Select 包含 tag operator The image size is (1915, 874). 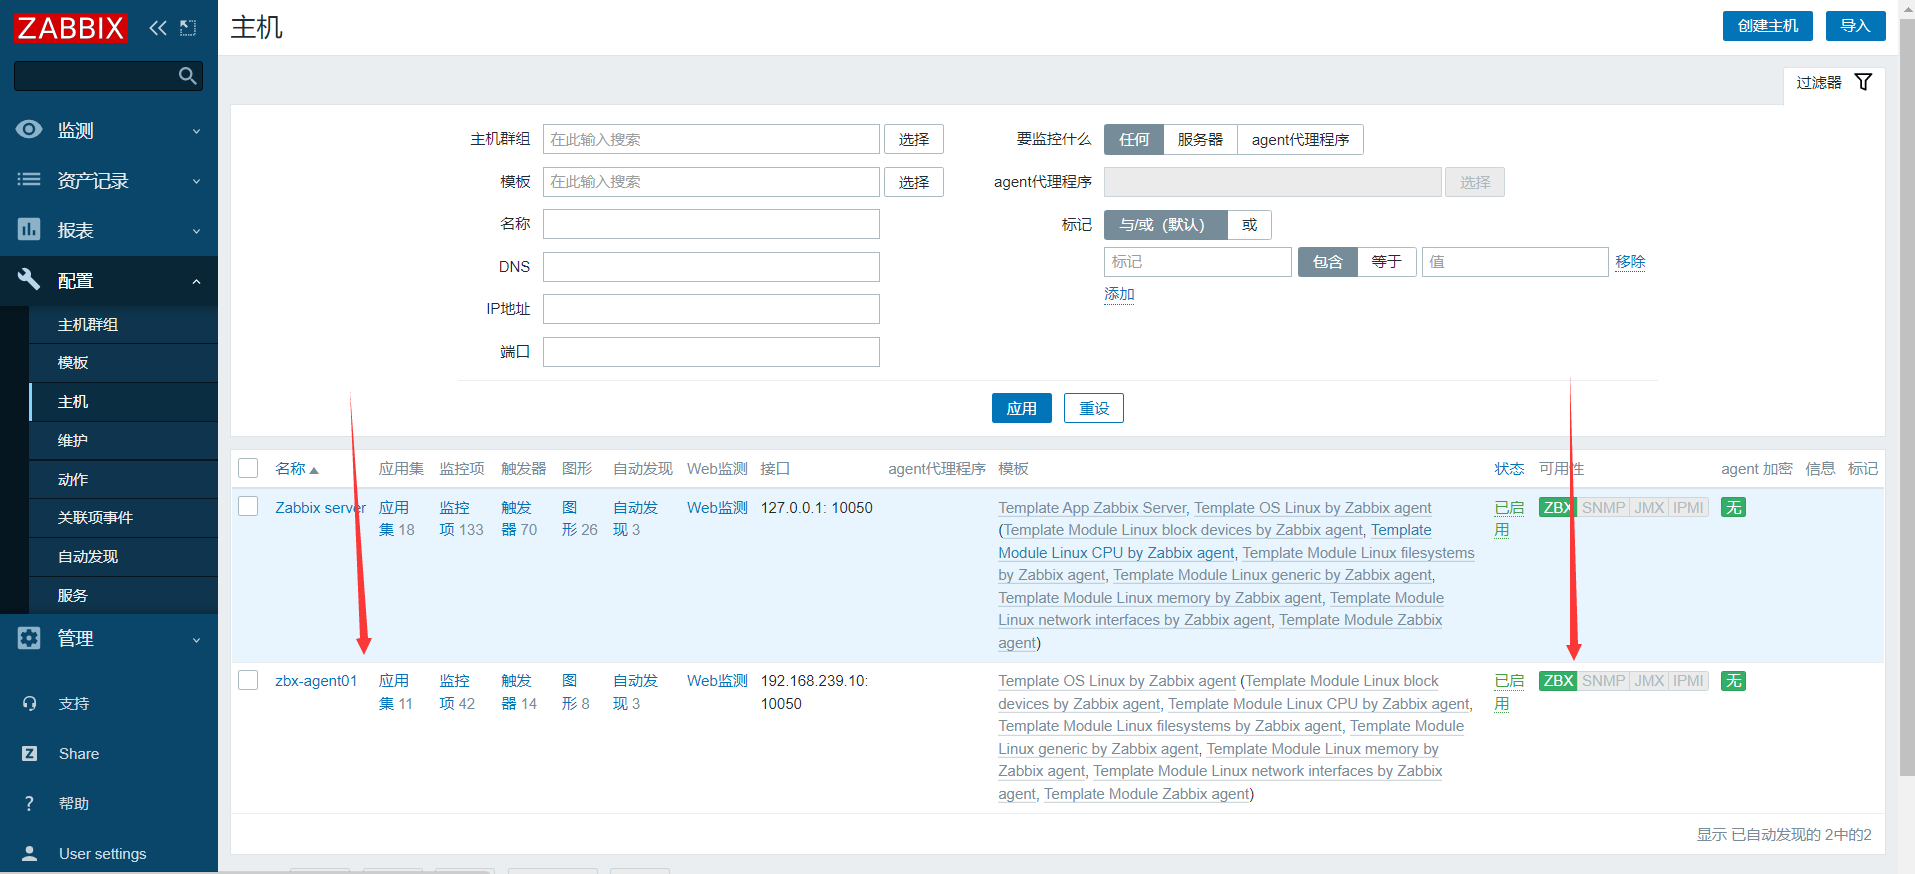pos(1327,262)
